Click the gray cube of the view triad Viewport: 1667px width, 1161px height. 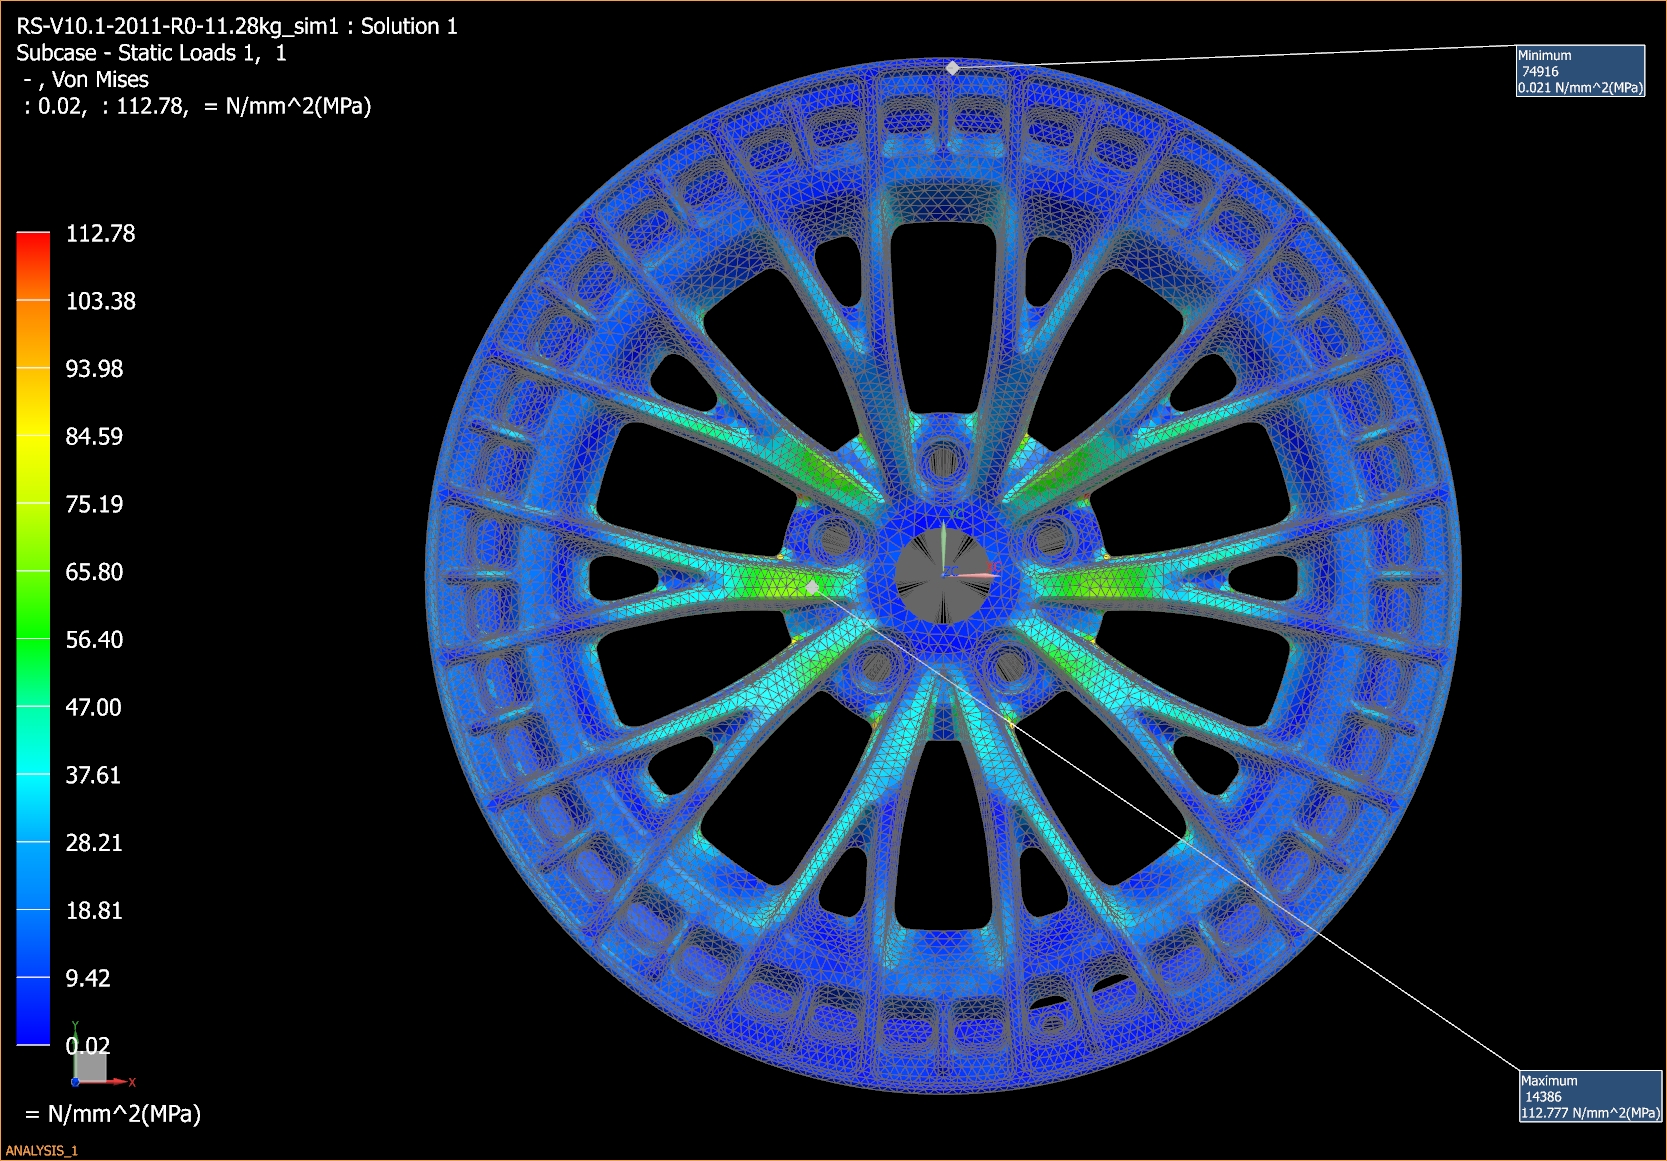click(91, 1067)
